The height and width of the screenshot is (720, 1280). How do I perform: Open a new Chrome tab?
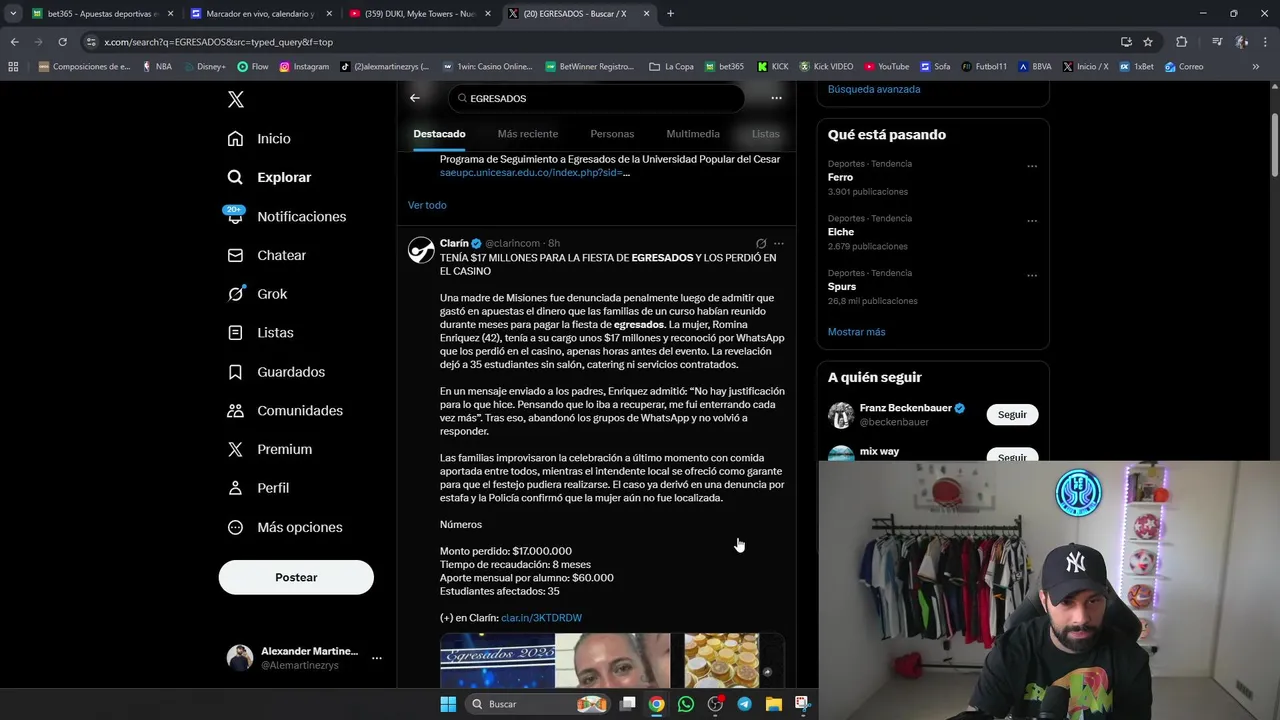point(670,14)
